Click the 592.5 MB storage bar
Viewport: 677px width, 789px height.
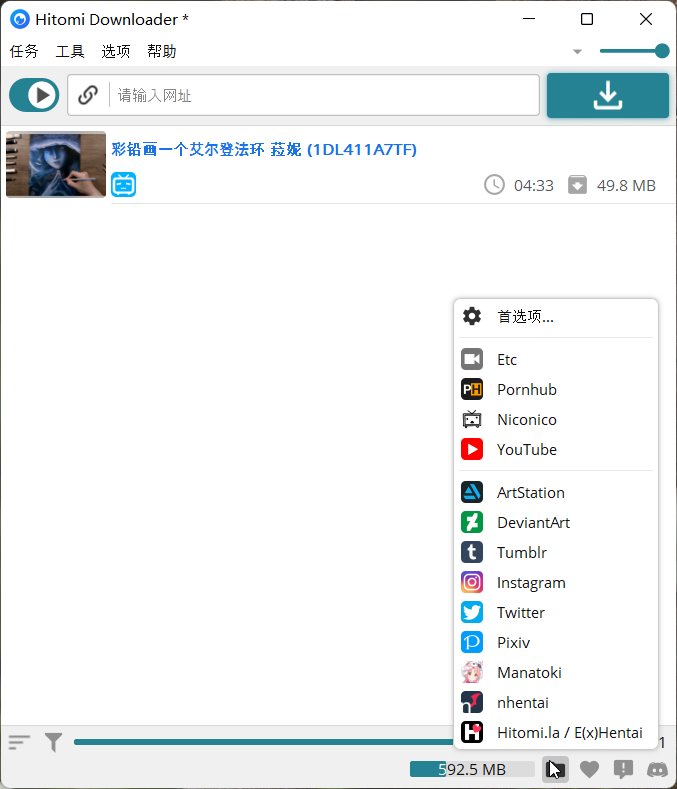point(472,769)
